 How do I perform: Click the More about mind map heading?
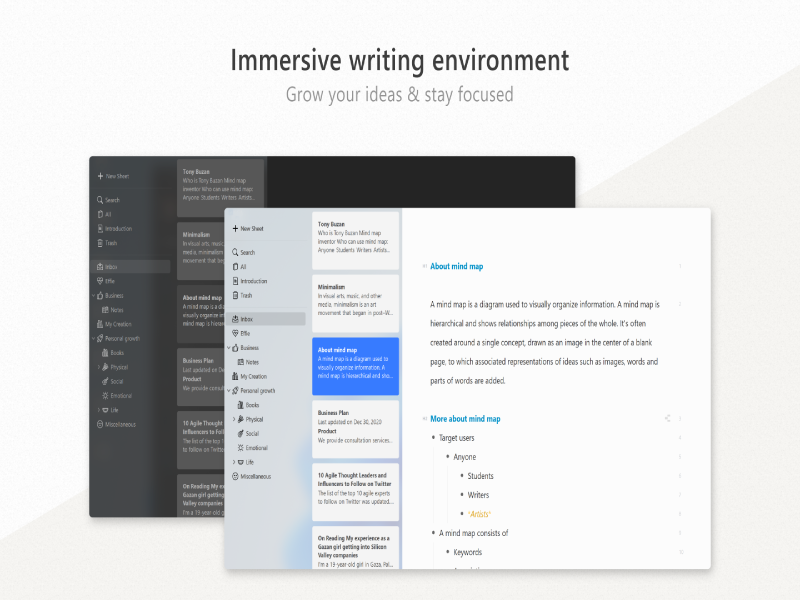[x=465, y=419]
